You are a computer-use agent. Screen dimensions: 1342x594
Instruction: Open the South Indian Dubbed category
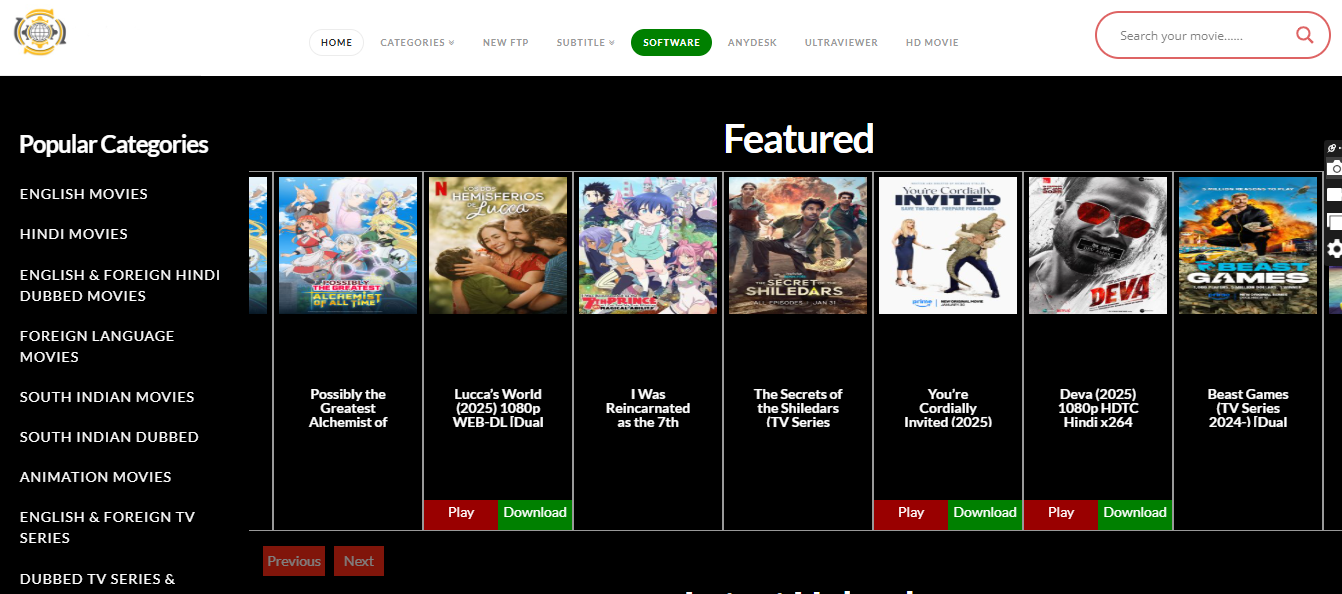[109, 437]
